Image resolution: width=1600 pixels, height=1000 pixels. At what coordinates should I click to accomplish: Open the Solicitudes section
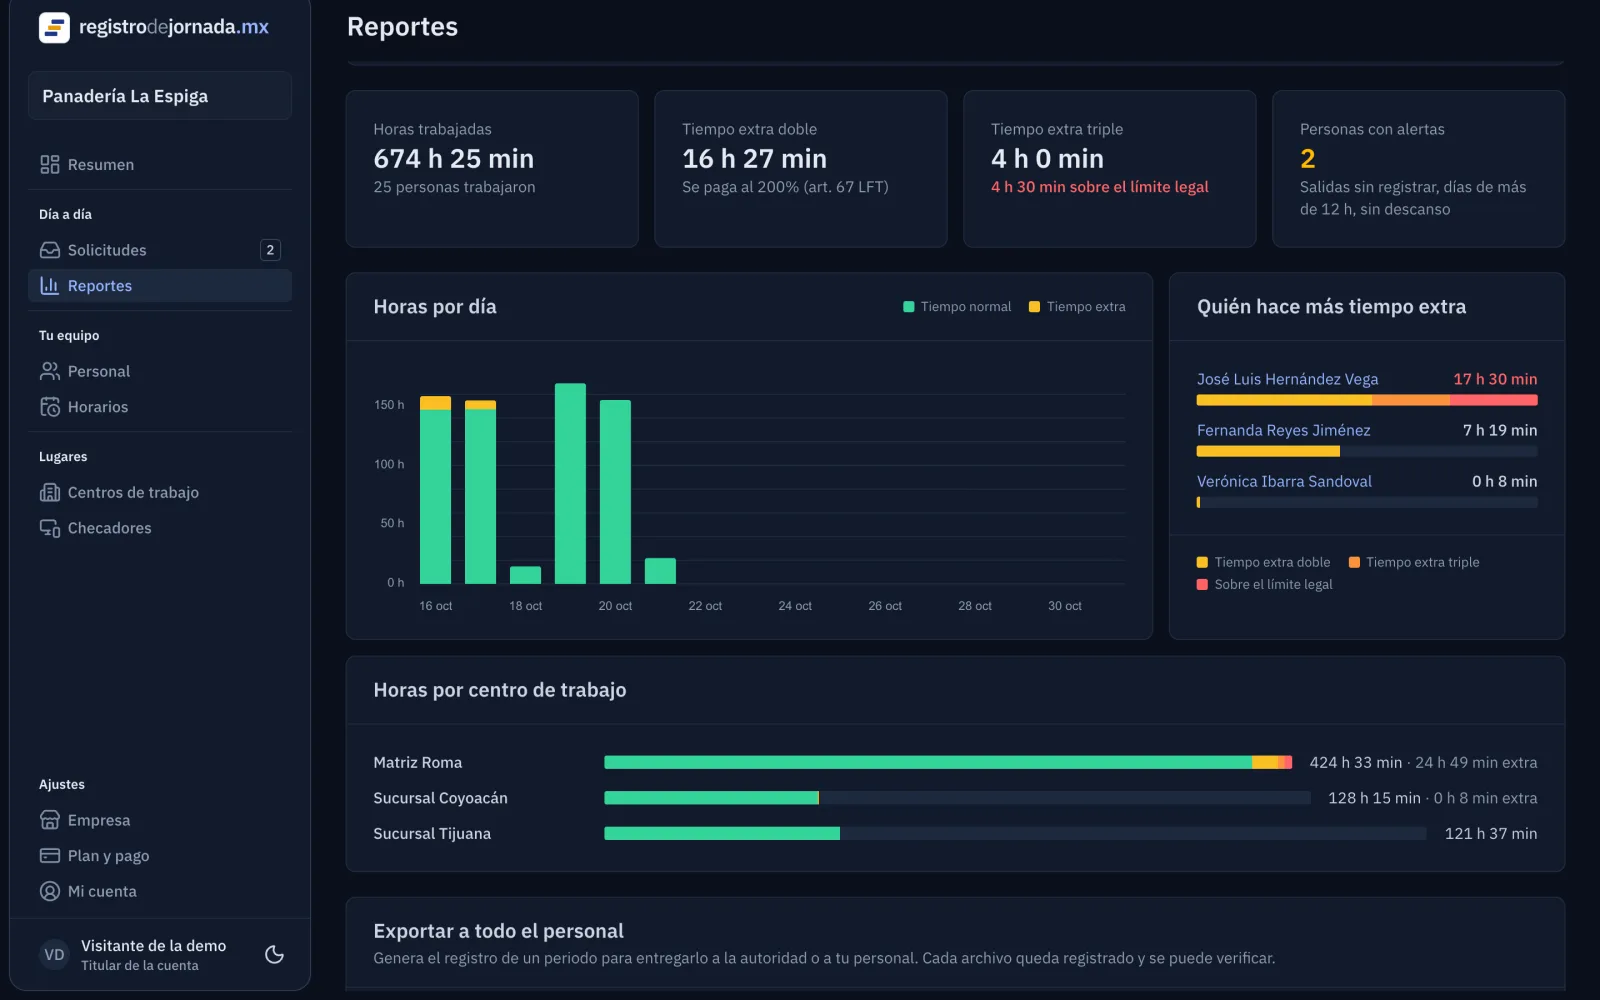(160, 250)
